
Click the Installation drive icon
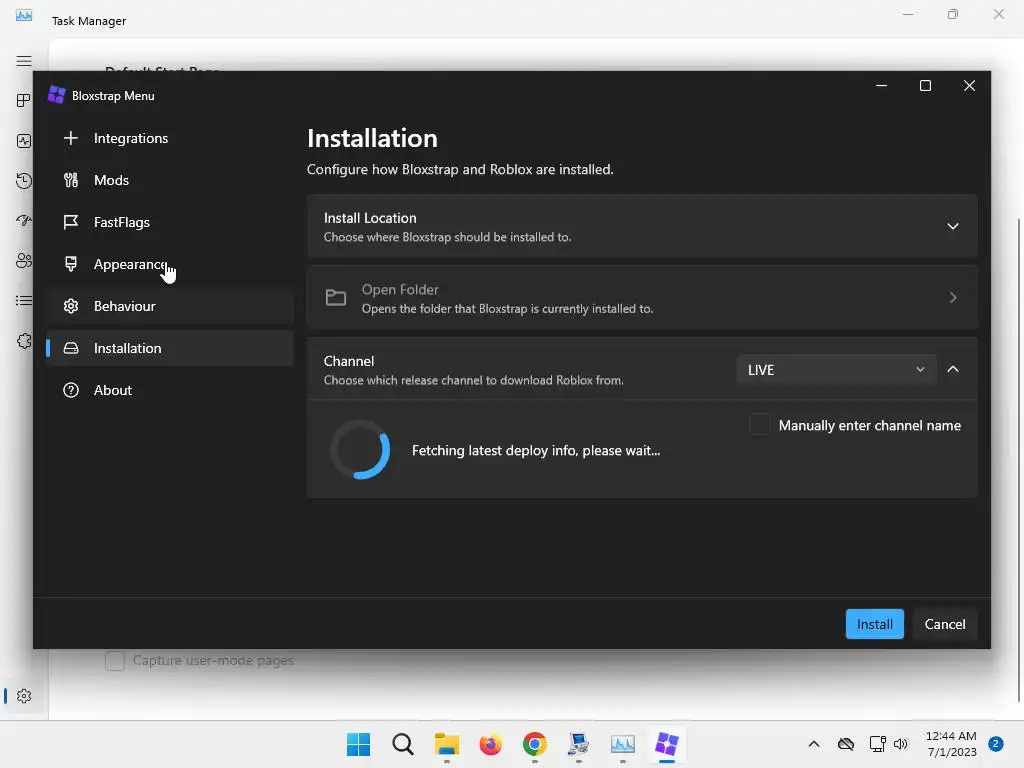[x=71, y=348]
